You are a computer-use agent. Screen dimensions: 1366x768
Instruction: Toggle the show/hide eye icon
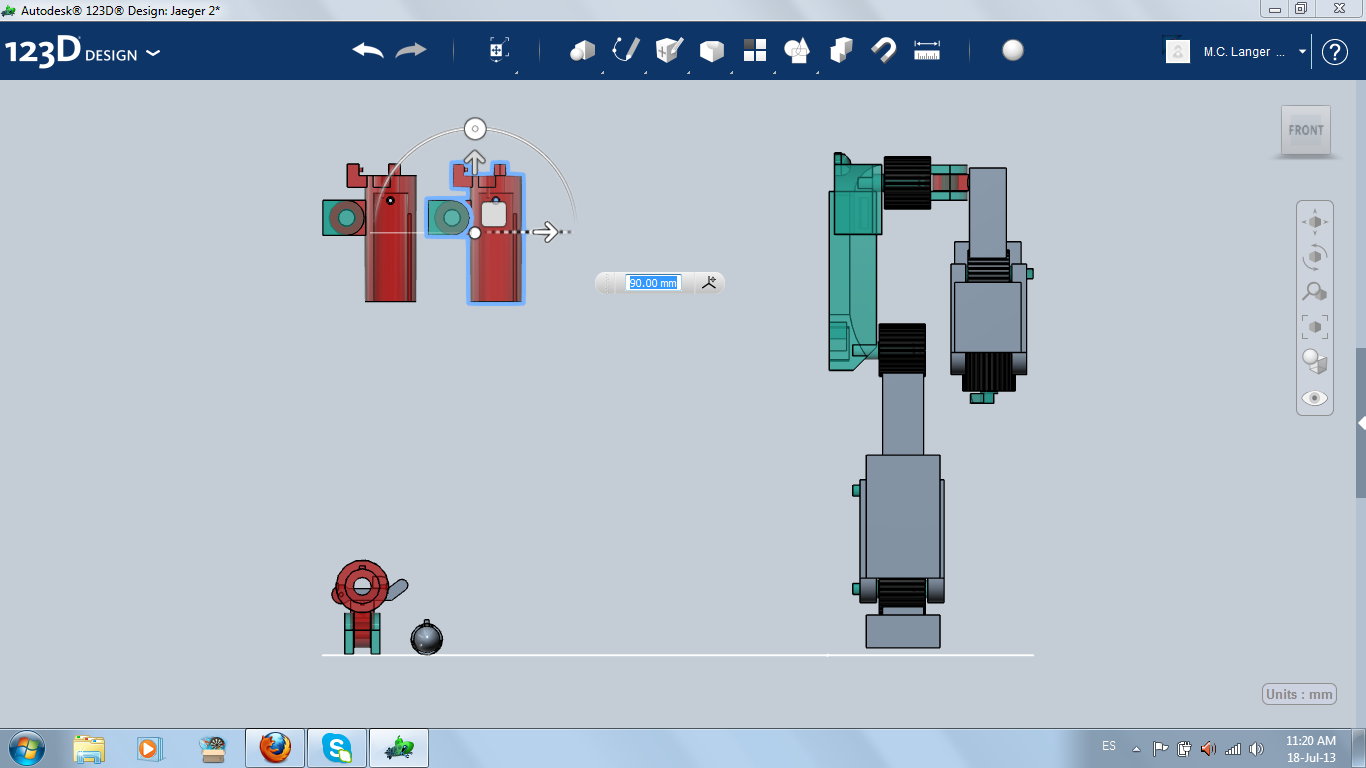pyautogui.click(x=1315, y=398)
